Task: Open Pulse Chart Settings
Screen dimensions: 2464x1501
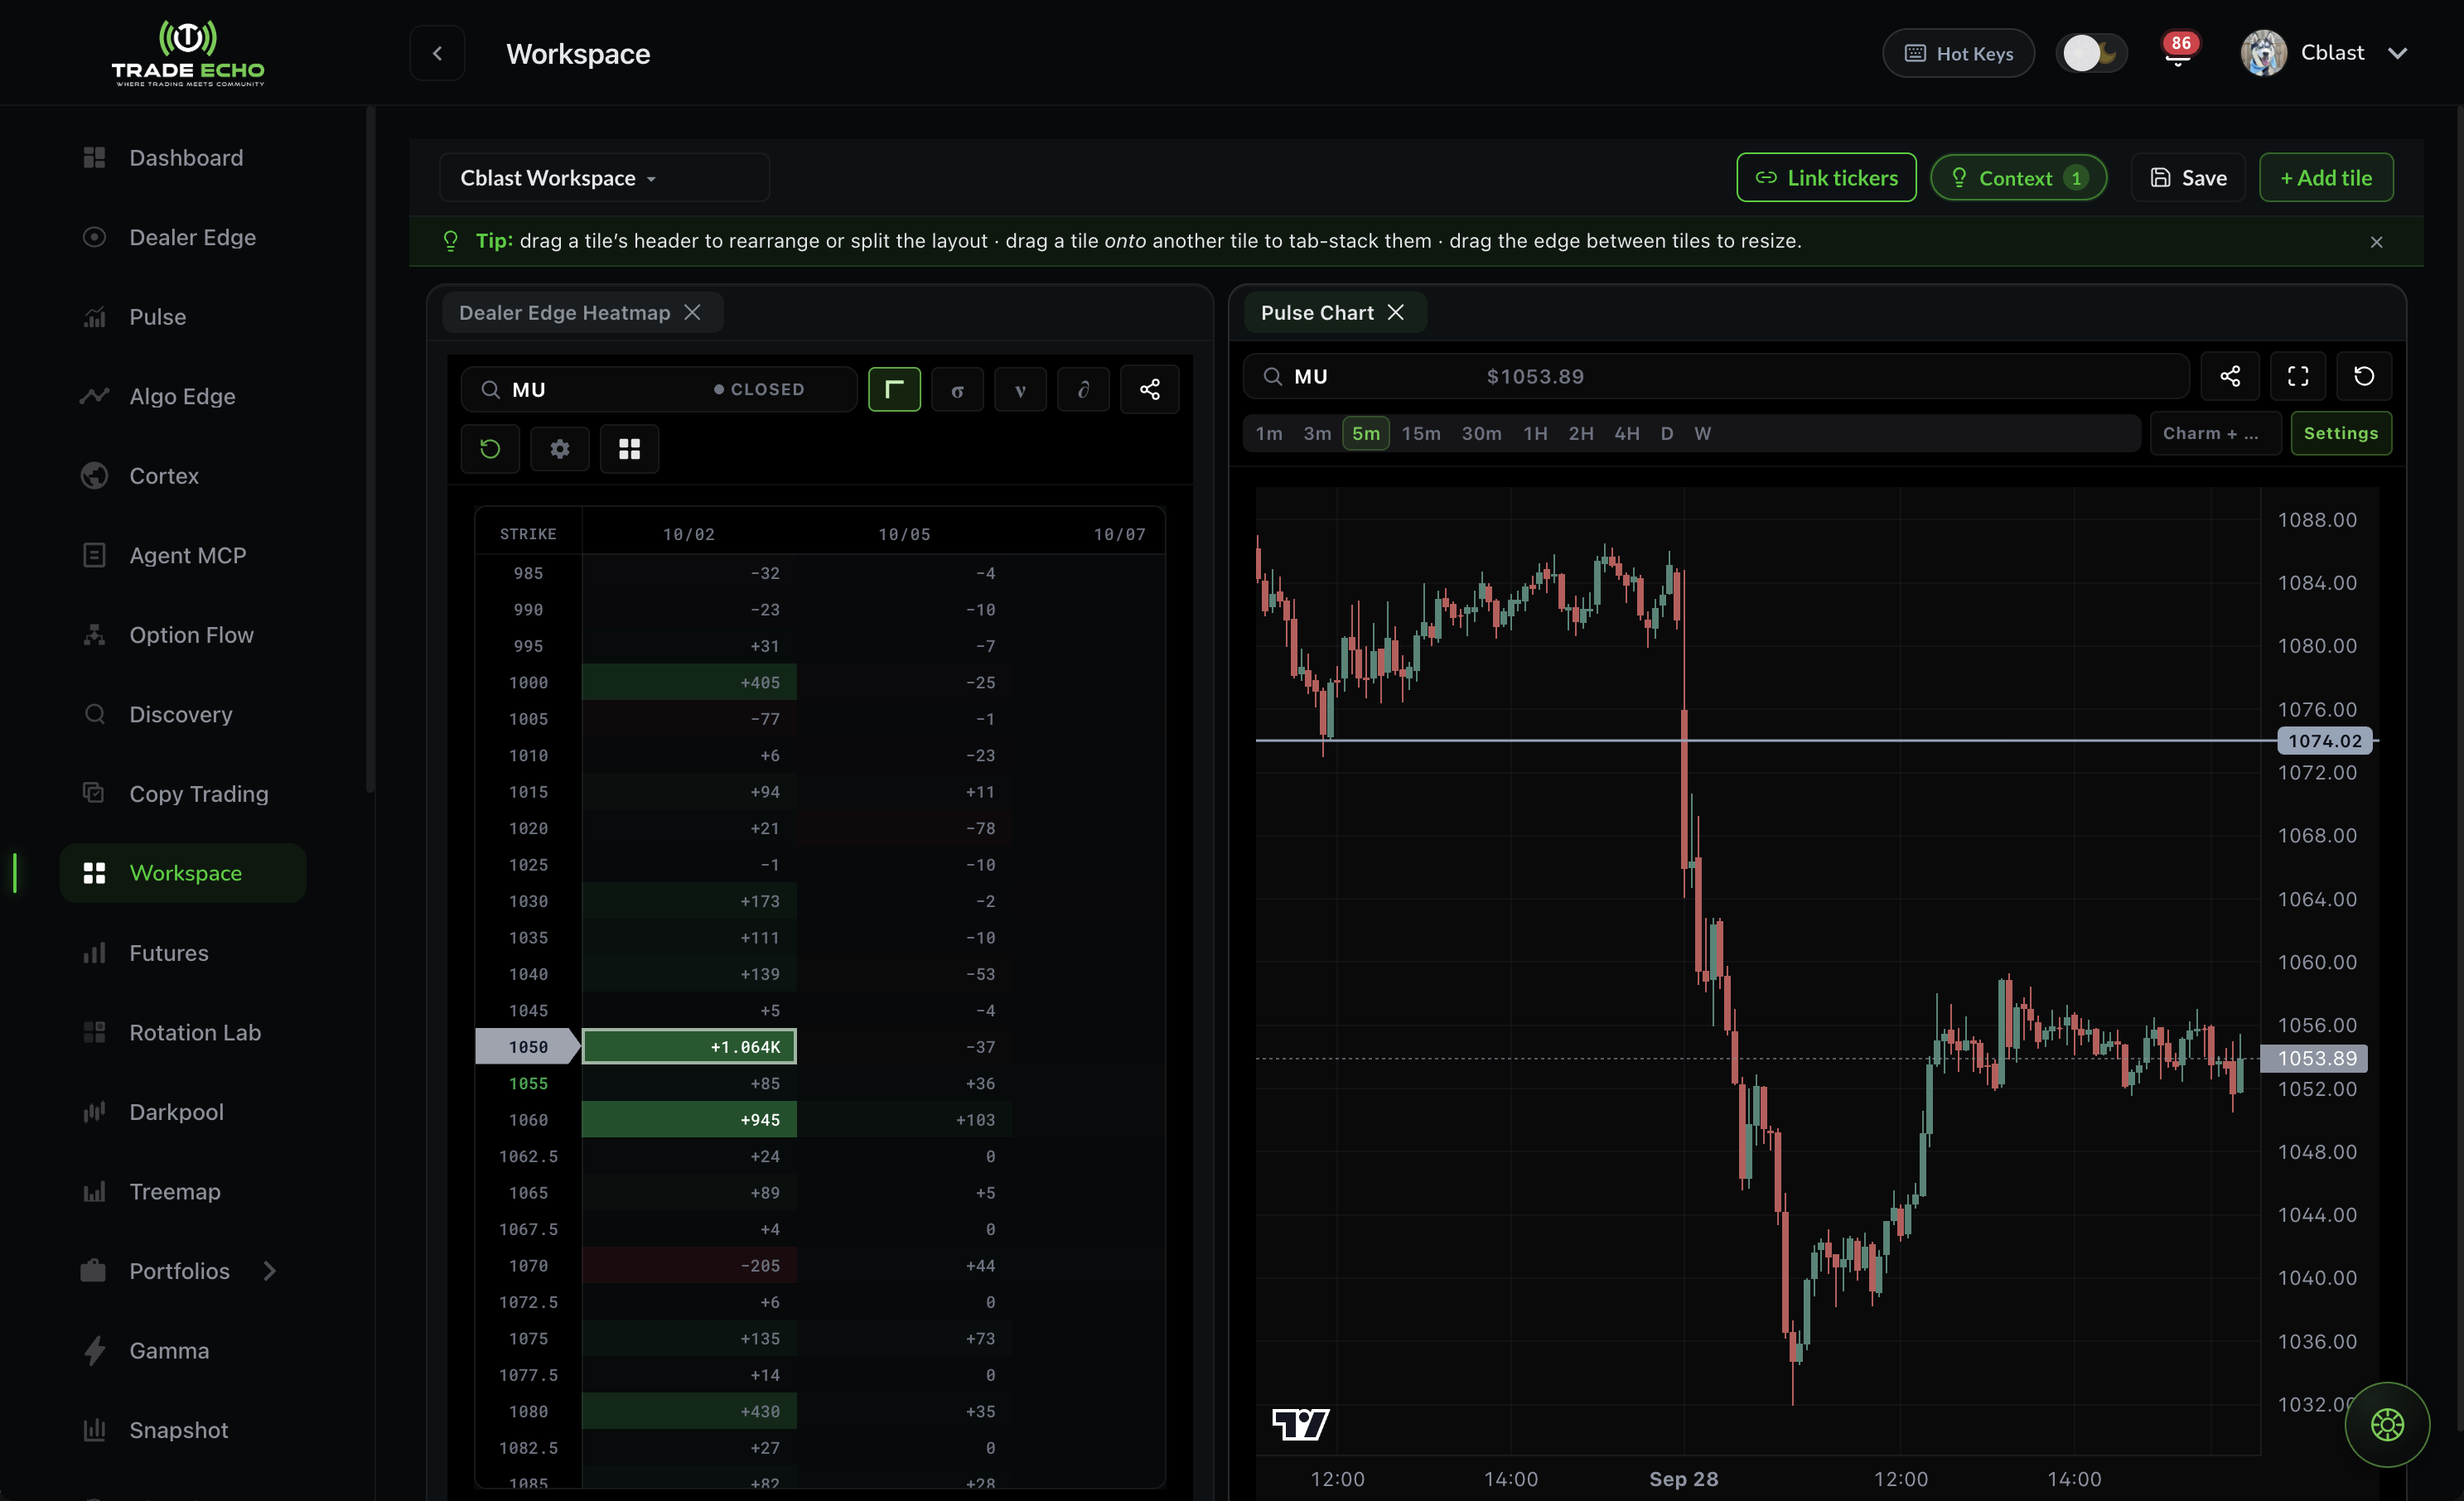Action: [x=2340, y=433]
